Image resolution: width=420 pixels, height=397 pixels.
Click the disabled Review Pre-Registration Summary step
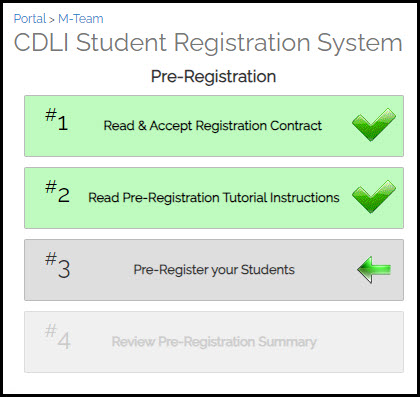point(214,342)
